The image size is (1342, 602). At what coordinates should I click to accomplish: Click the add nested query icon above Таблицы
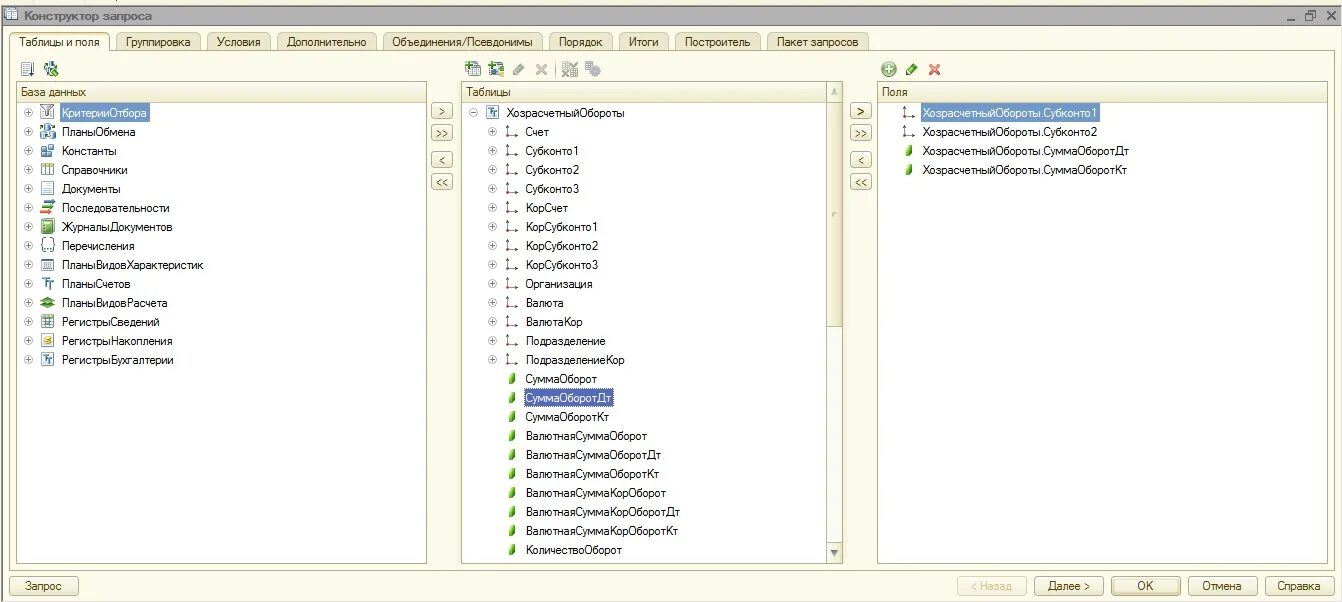(473, 69)
